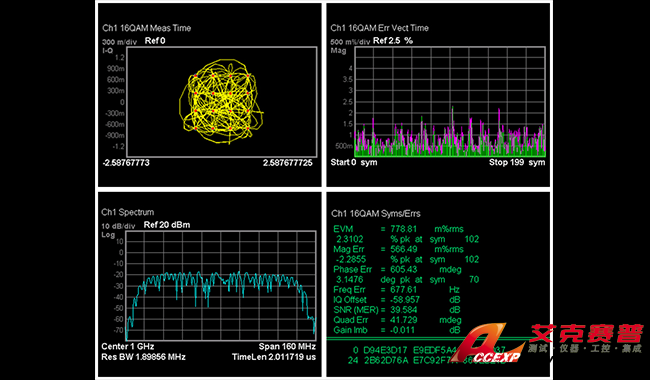Image resolution: width=650 pixels, height=380 pixels.
Task: Click the 300 m/div scale label
Action: pyautogui.click(x=119, y=42)
